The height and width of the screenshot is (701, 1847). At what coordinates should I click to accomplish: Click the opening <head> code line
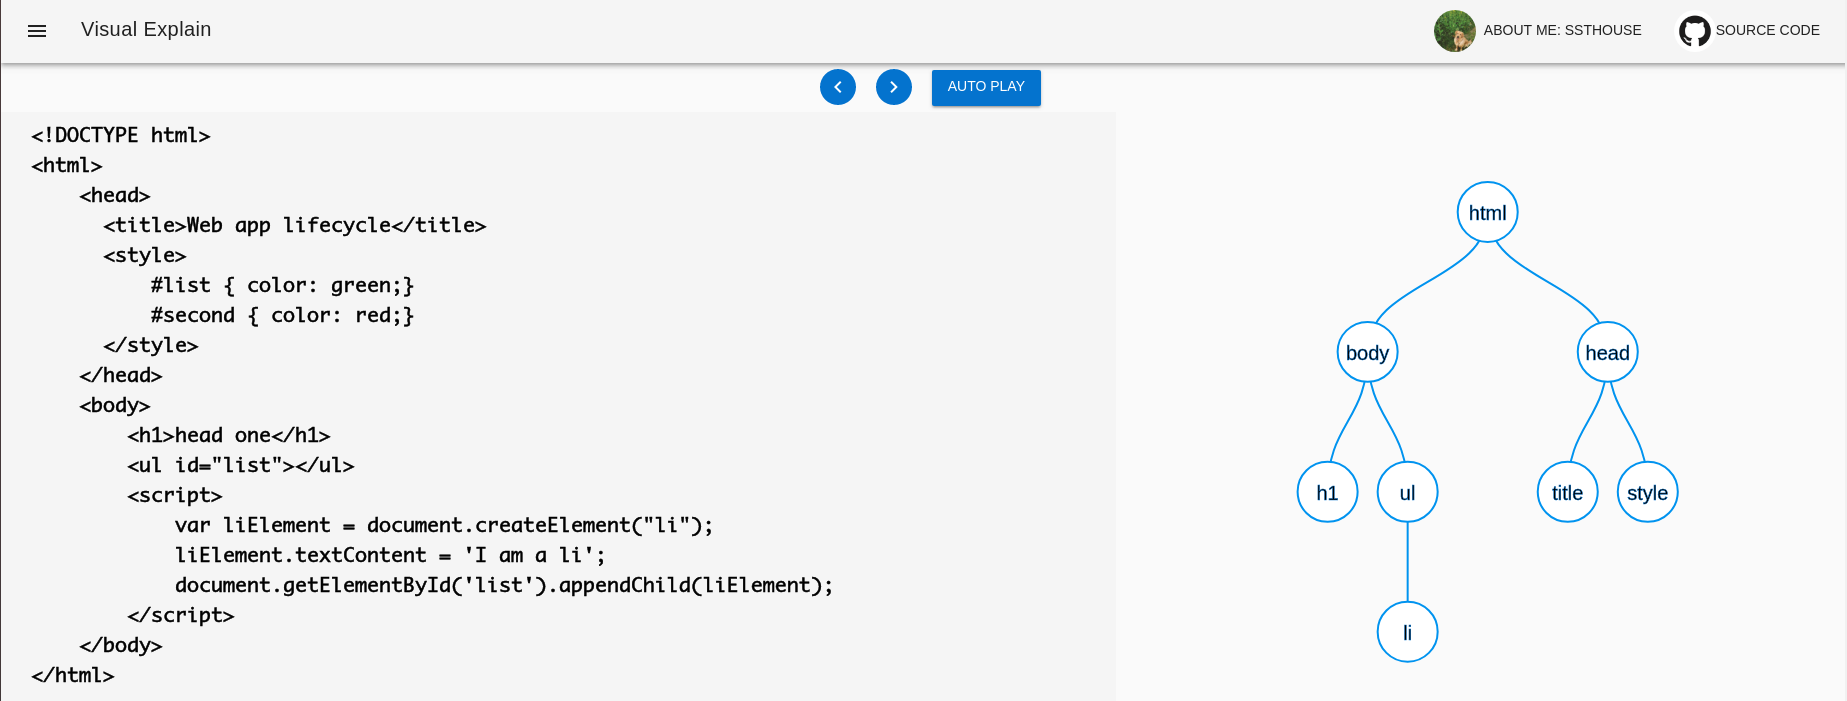tap(115, 195)
